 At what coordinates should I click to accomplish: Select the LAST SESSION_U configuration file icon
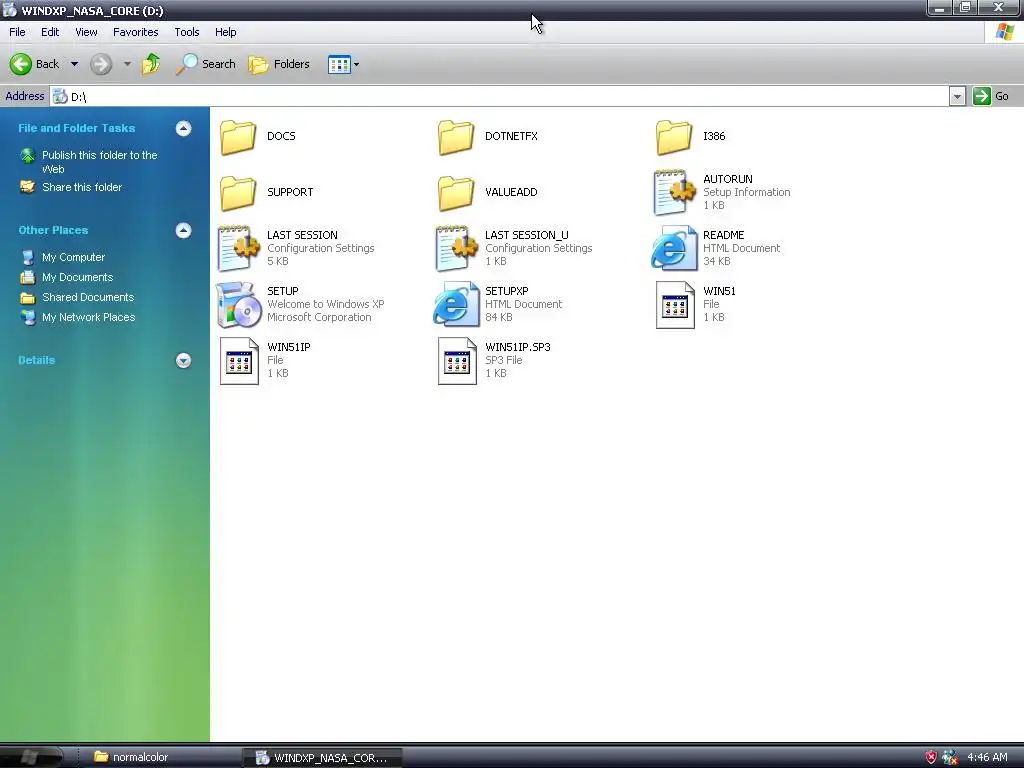coord(456,248)
